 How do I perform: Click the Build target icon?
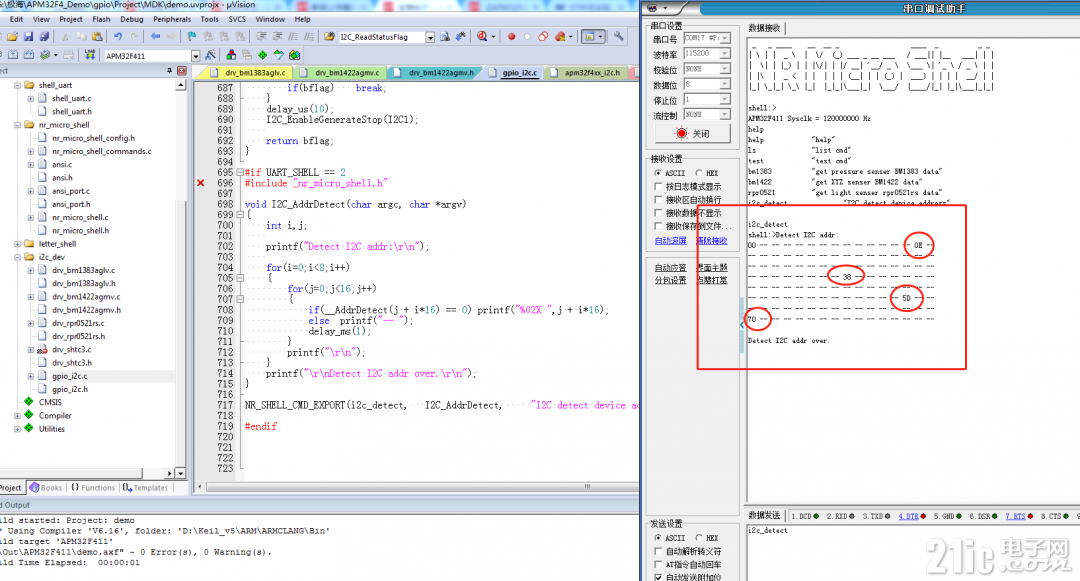[13, 55]
